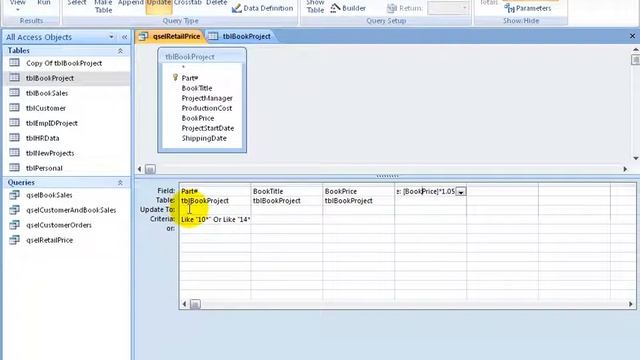The image size is (640, 360).
Task: Choose the Make Table query type
Action: pyautogui.click(x=103, y=7)
